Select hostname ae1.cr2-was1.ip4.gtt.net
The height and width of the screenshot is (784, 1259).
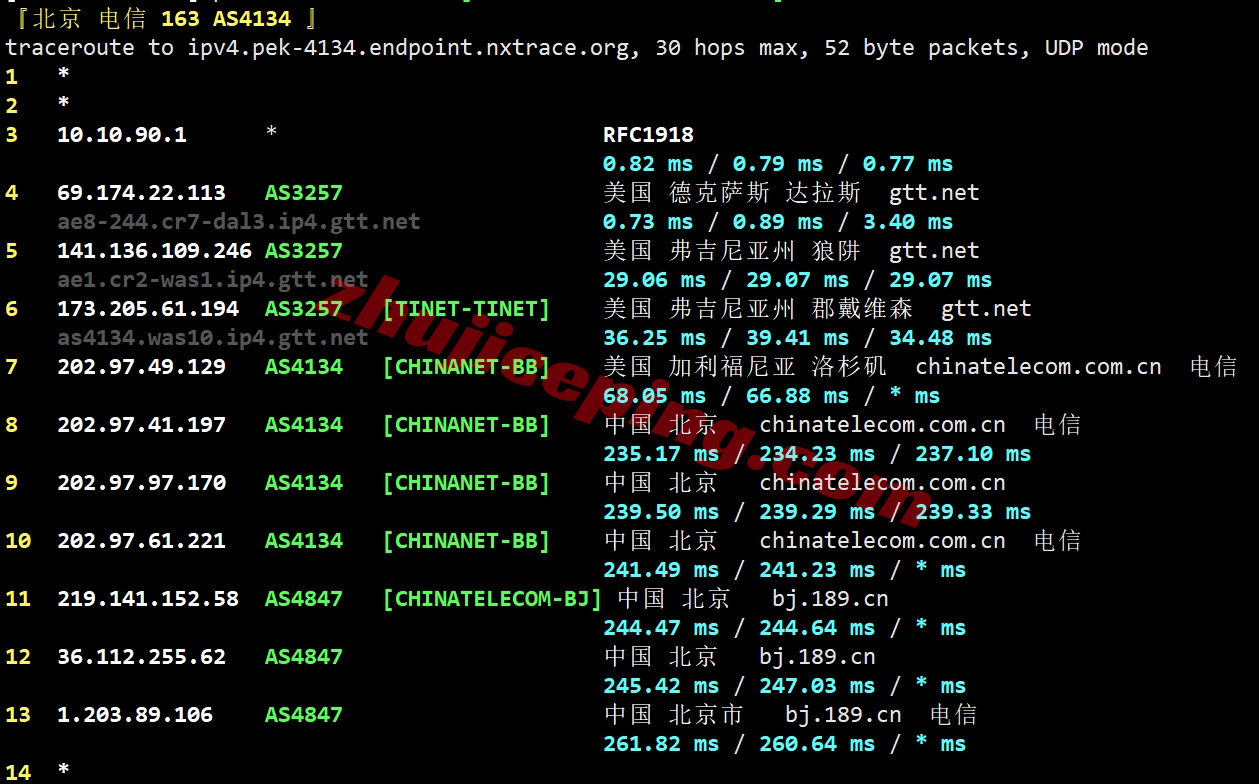click(x=212, y=280)
